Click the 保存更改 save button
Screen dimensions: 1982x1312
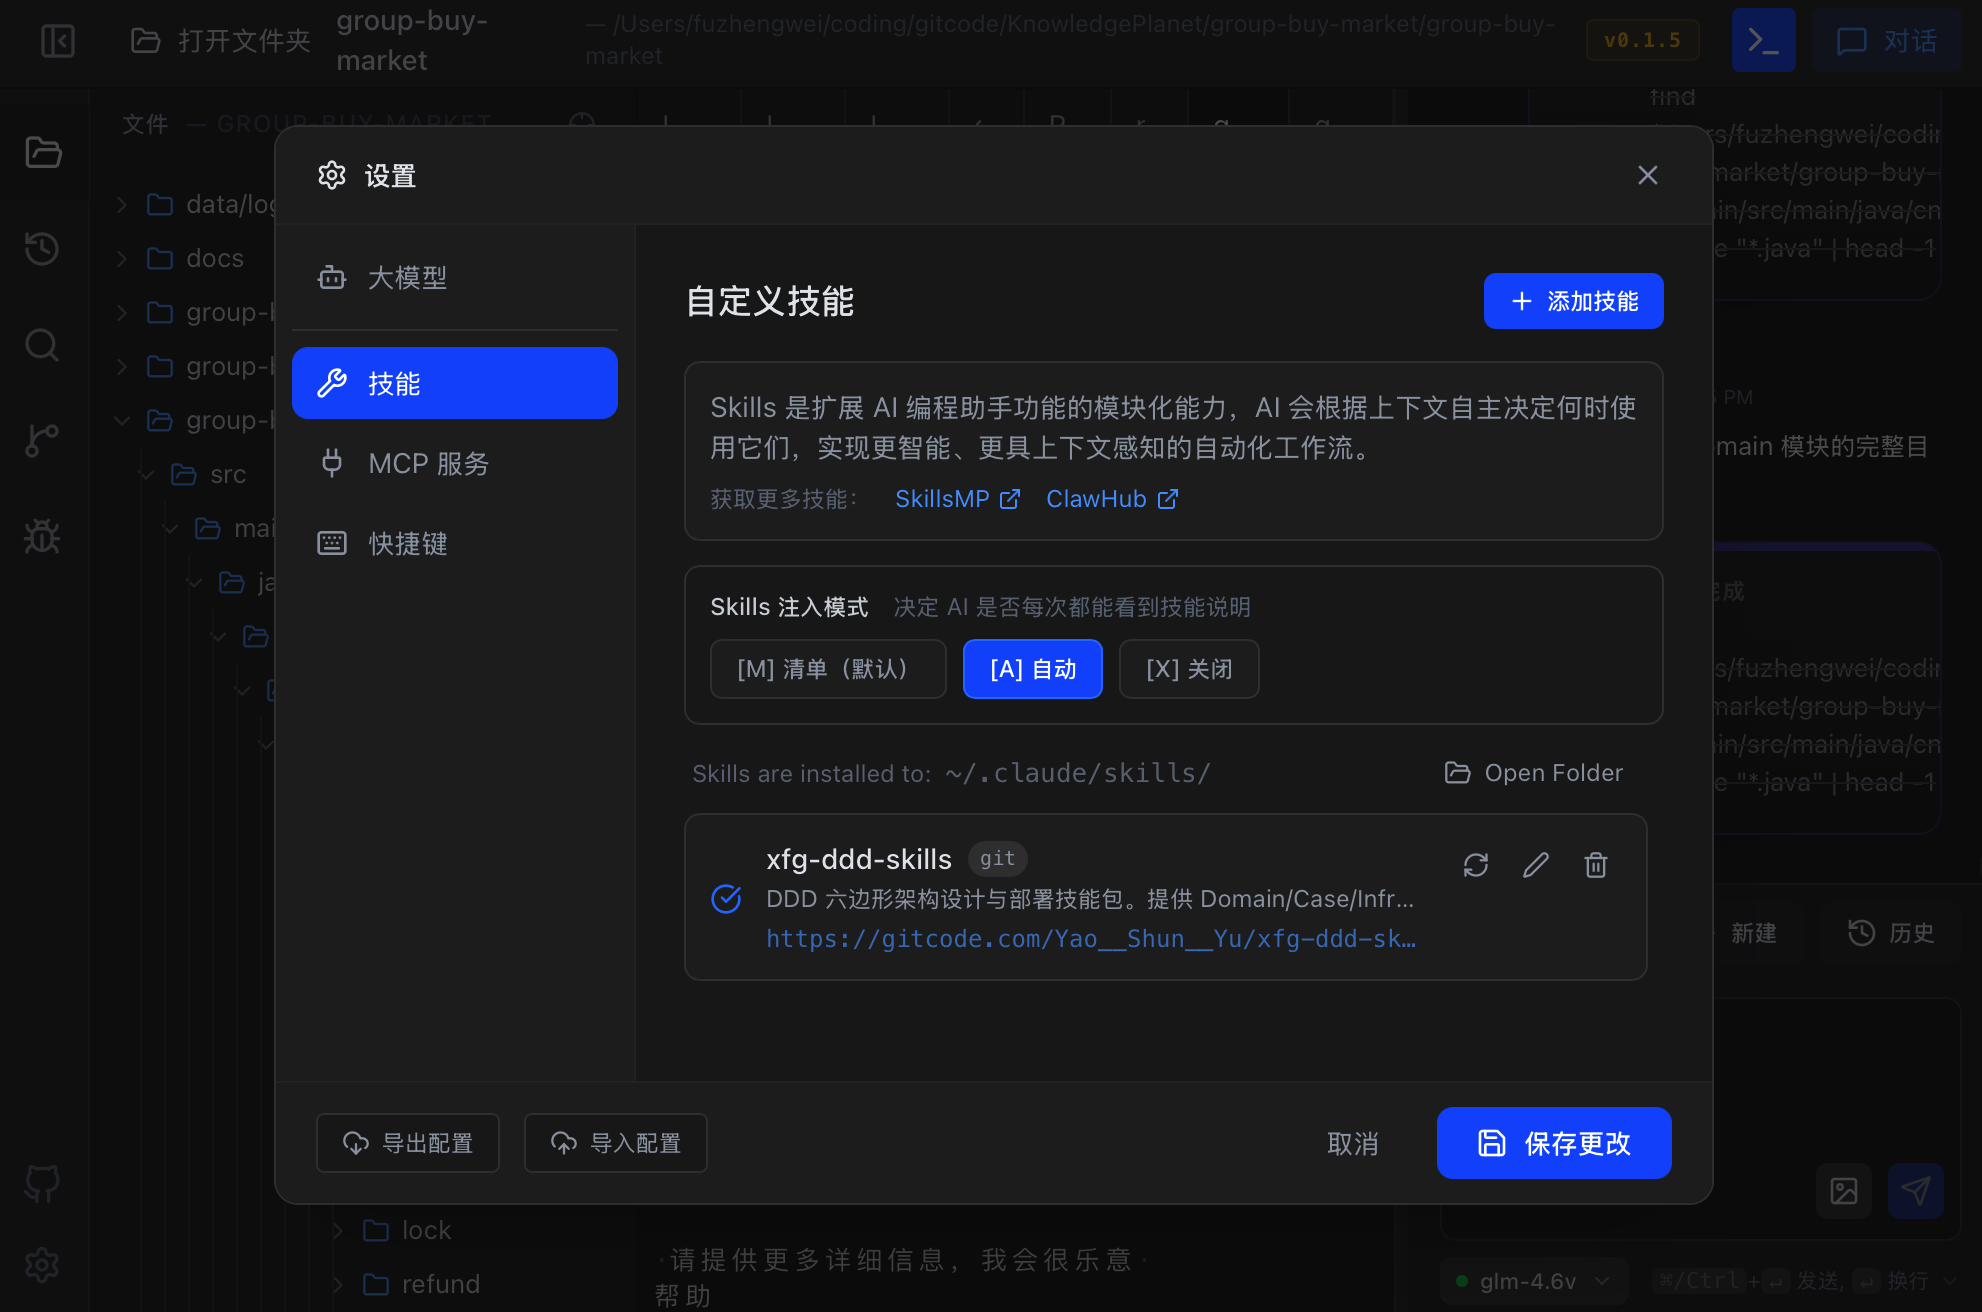[1553, 1143]
